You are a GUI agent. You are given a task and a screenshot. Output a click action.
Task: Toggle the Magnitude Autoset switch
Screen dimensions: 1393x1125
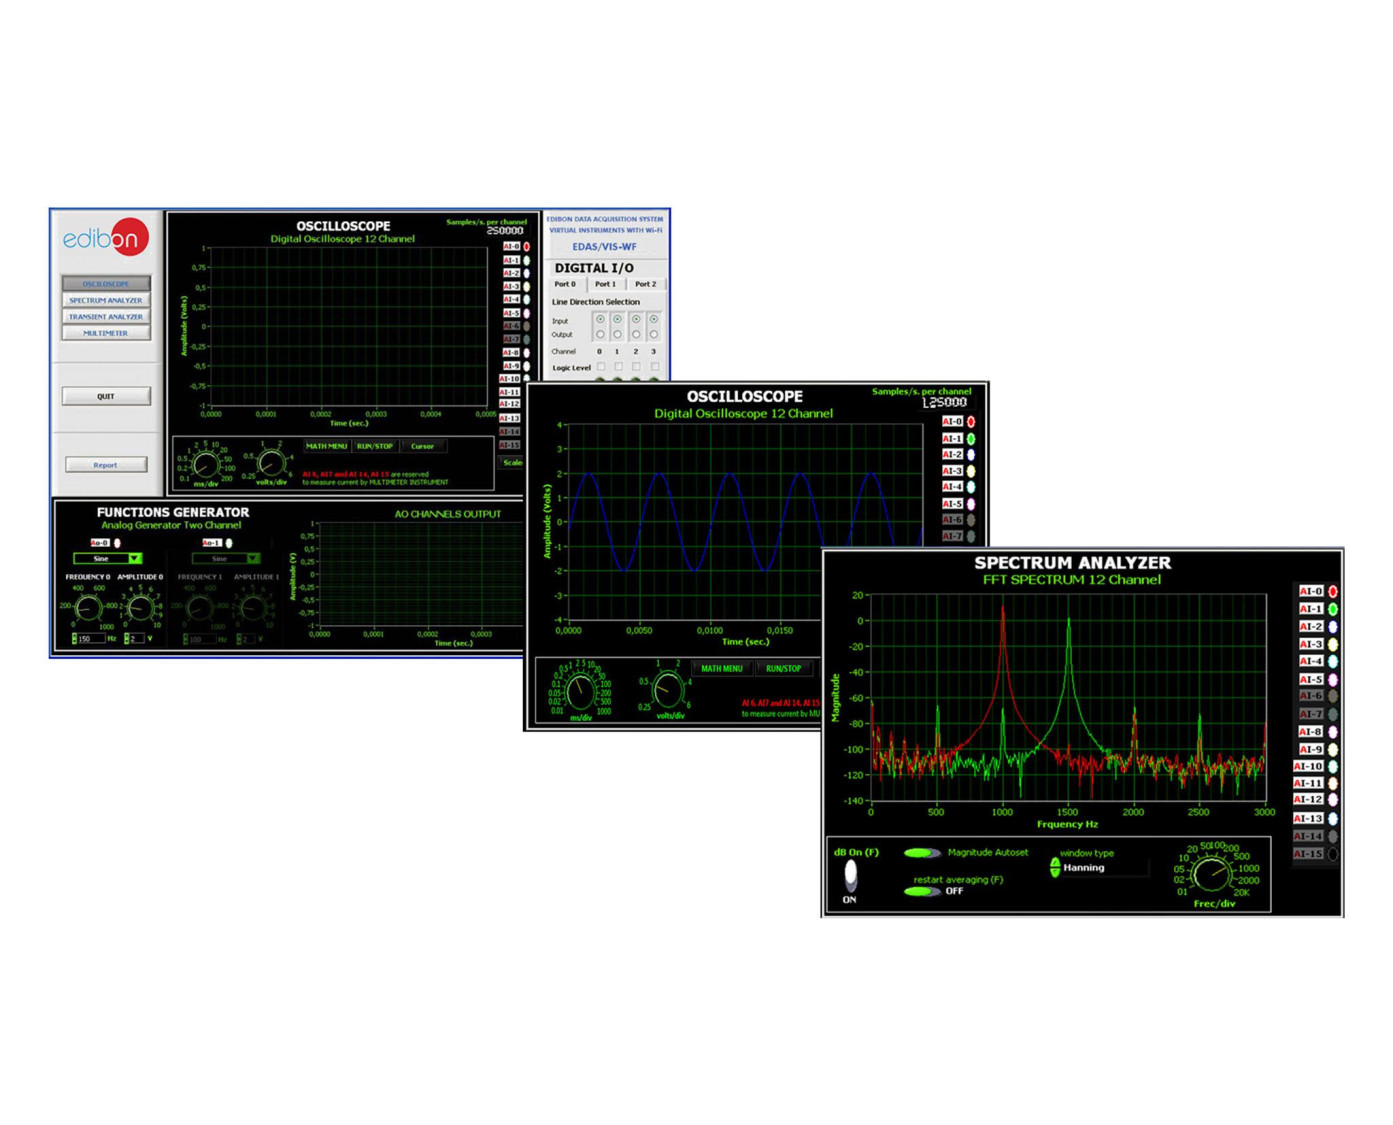click(921, 853)
